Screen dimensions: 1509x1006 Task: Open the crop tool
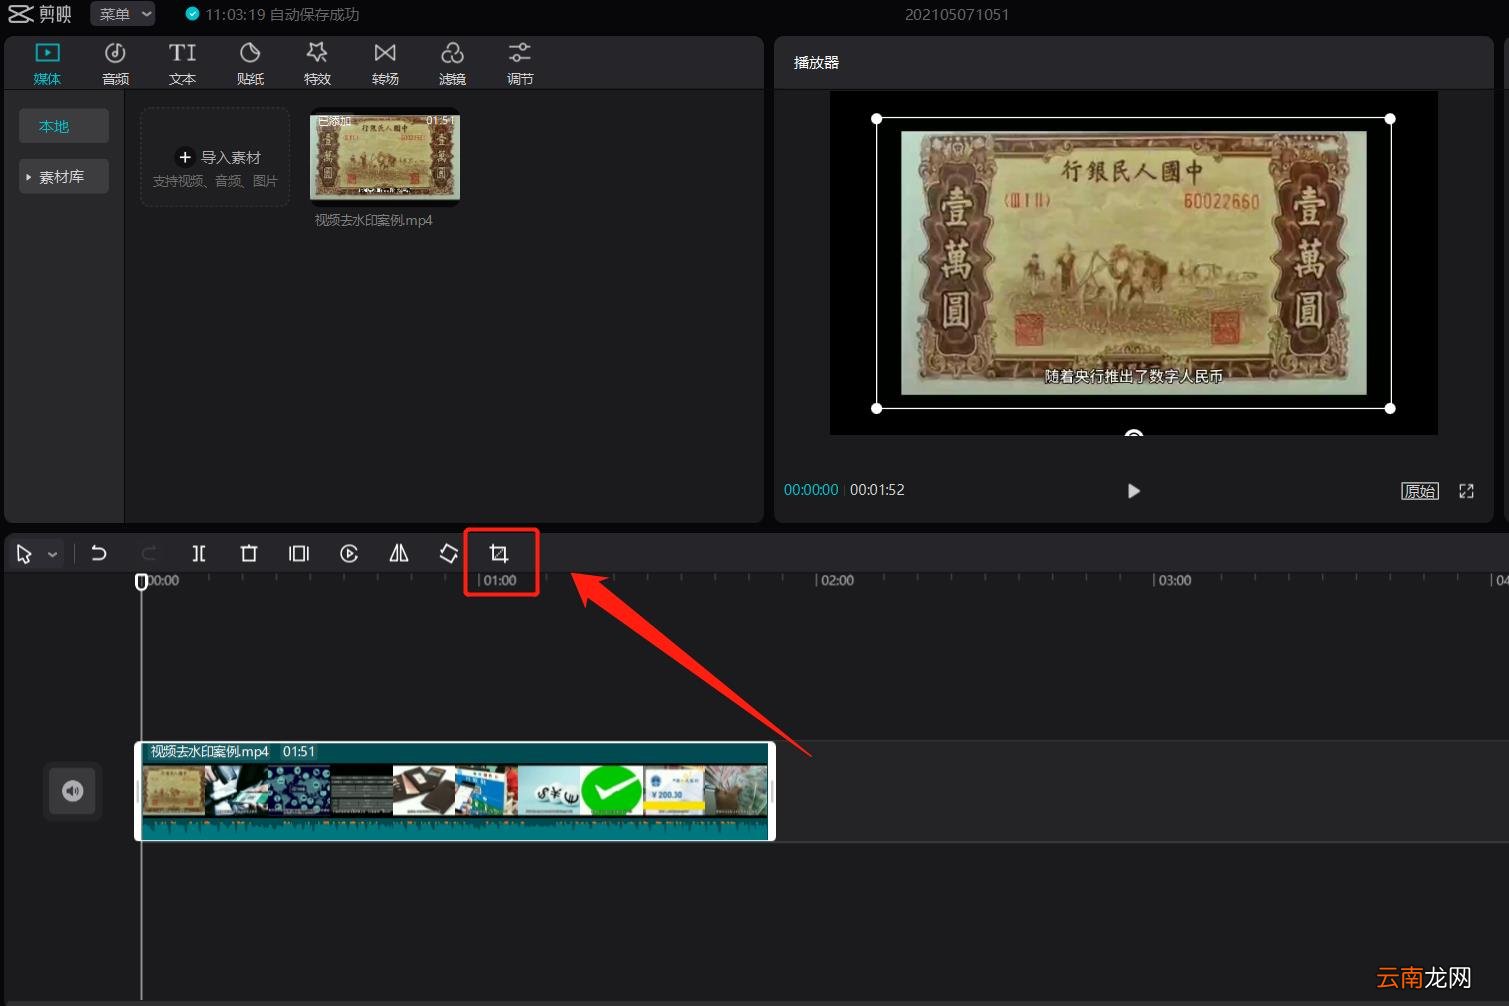point(499,553)
